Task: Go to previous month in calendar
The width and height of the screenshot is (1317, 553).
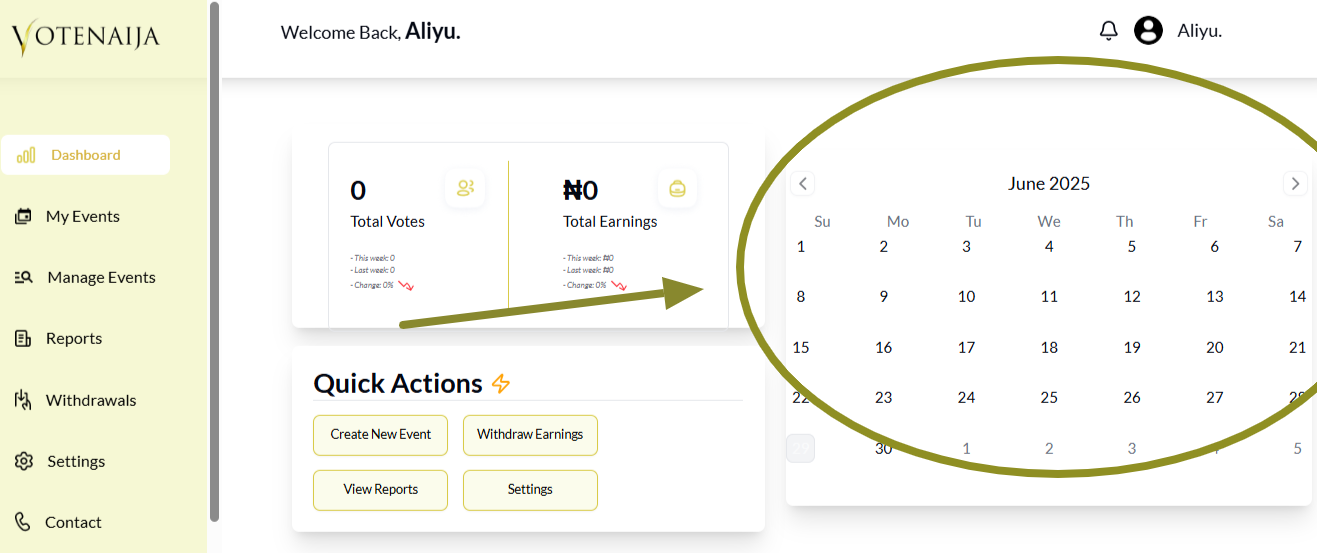Action: [x=802, y=183]
